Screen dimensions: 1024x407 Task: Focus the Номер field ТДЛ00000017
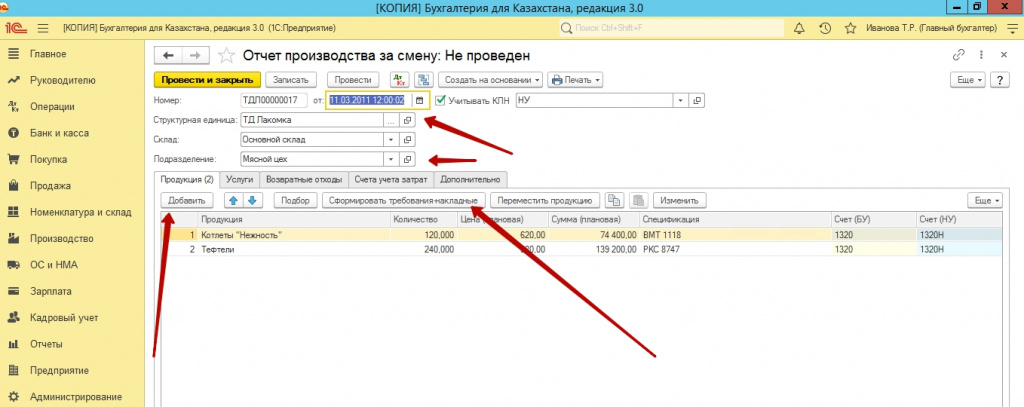(x=274, y=101)
